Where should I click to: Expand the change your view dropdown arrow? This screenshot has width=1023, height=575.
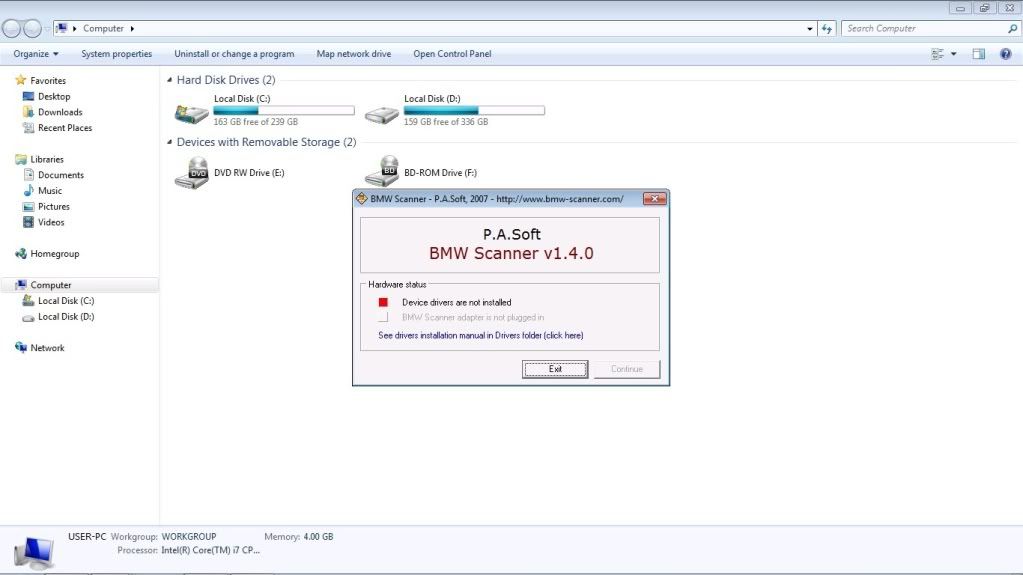(x=953, y=54)
